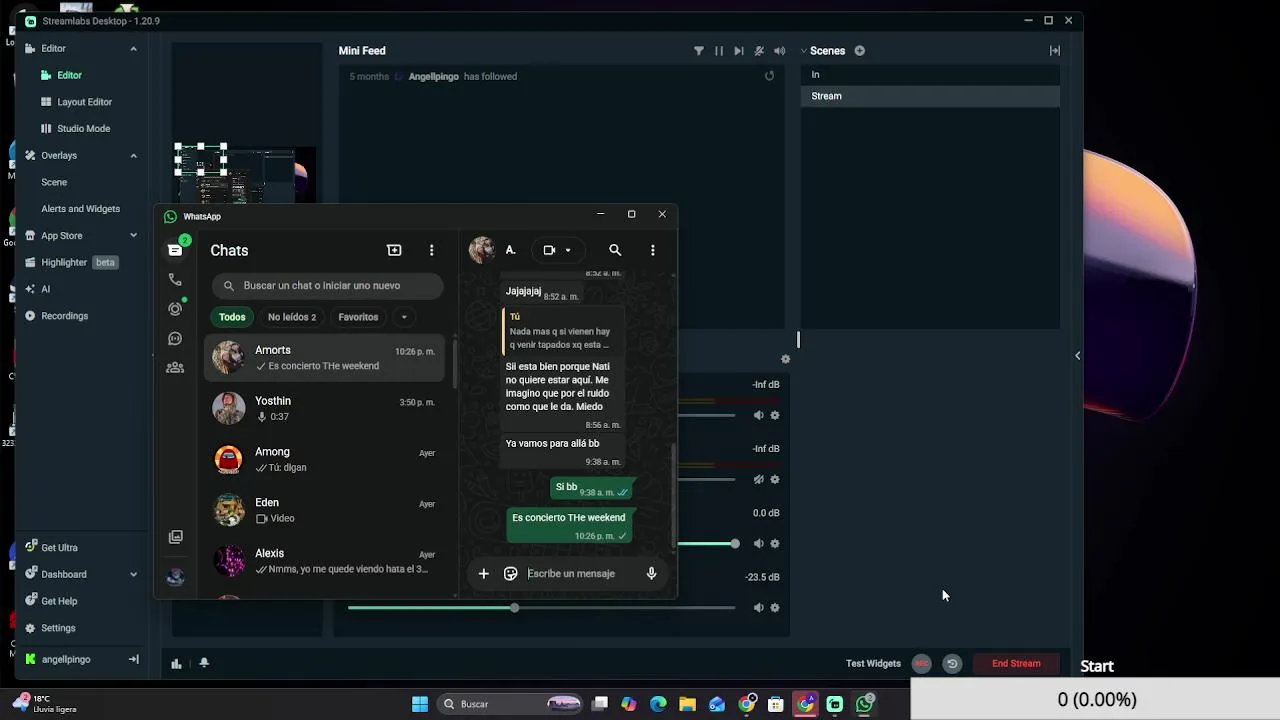This screenshot has height=720, width=1280.
Task: Search within the open WhatsApp conversation
Action: [x=615, y=250]
